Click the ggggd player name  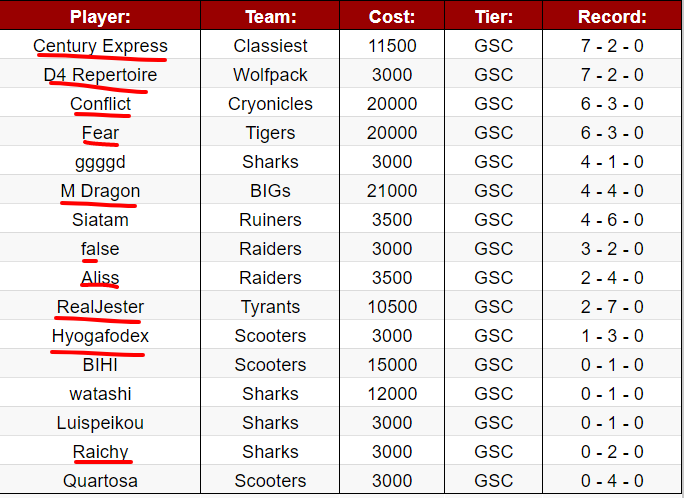(x=100, y=162)
